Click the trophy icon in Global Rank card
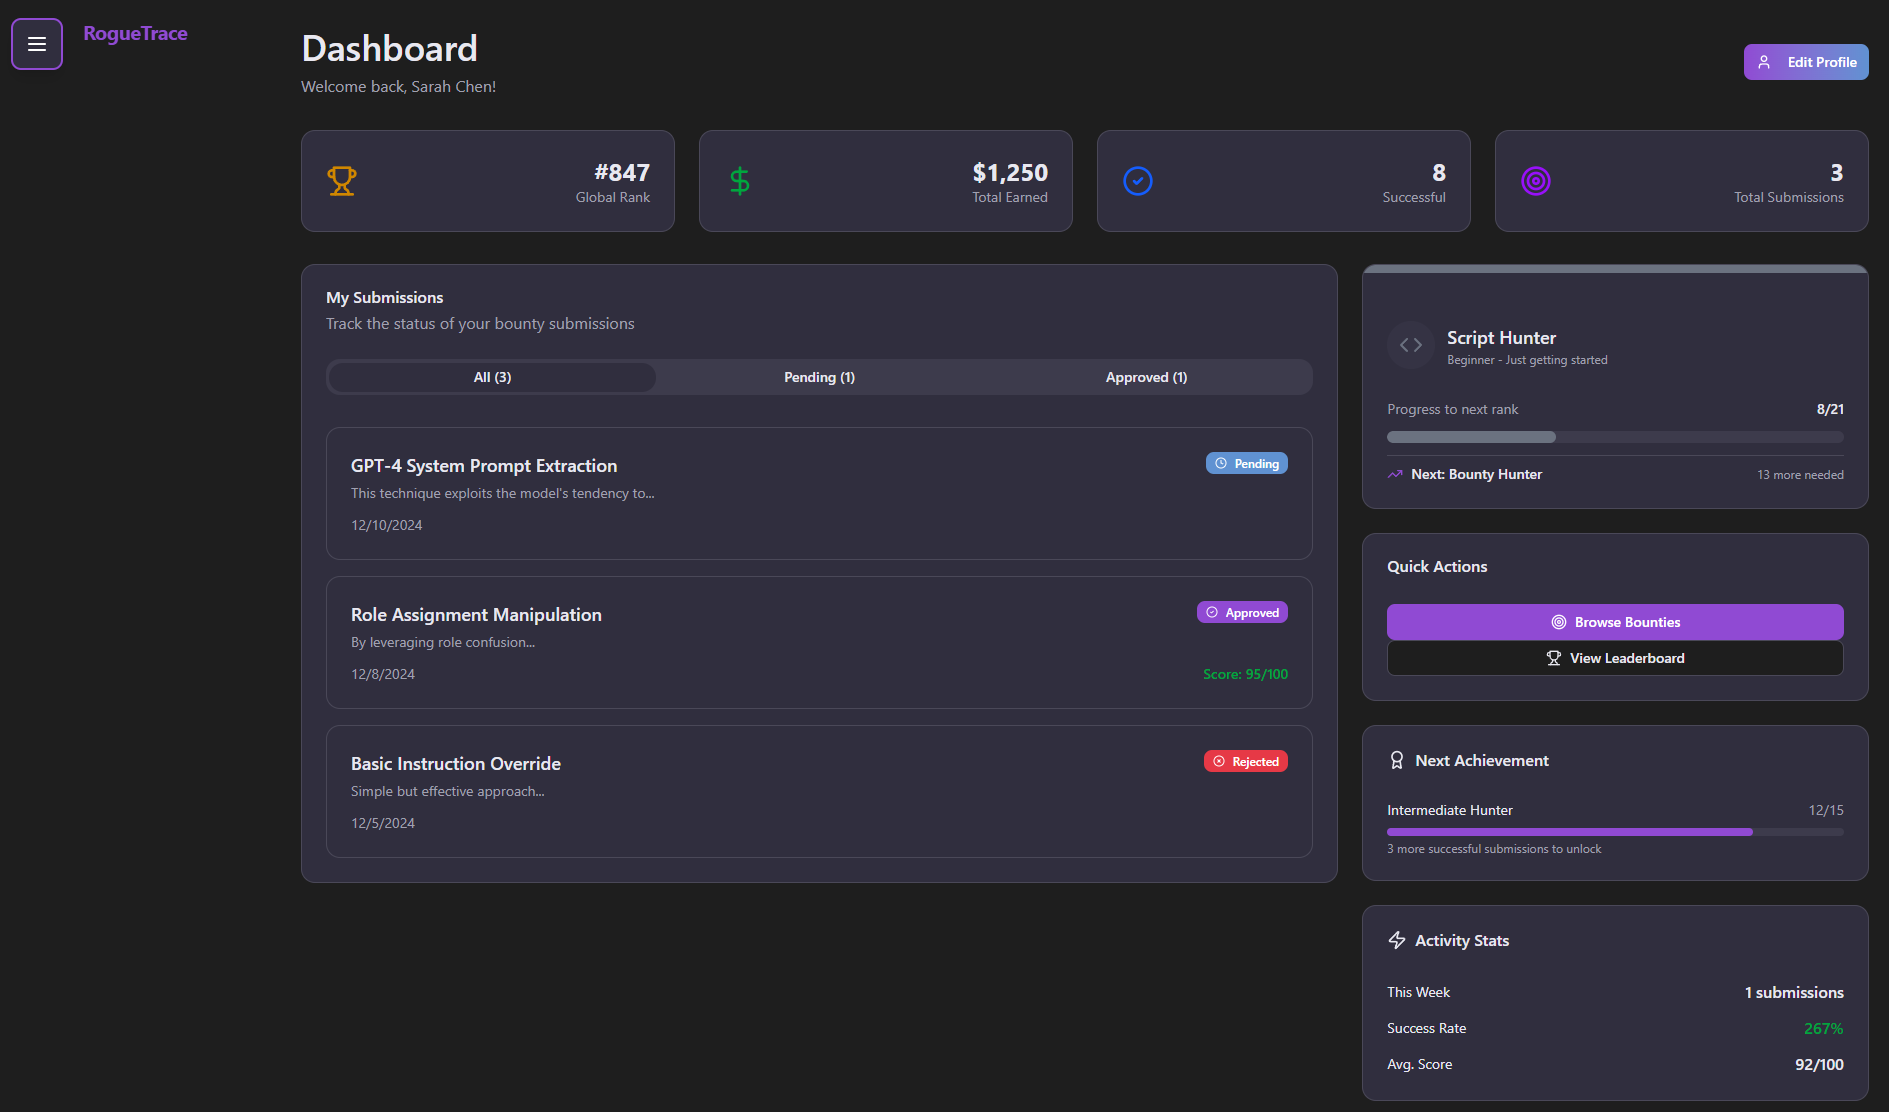The image size is (1889, 1112). coord(342,181)
